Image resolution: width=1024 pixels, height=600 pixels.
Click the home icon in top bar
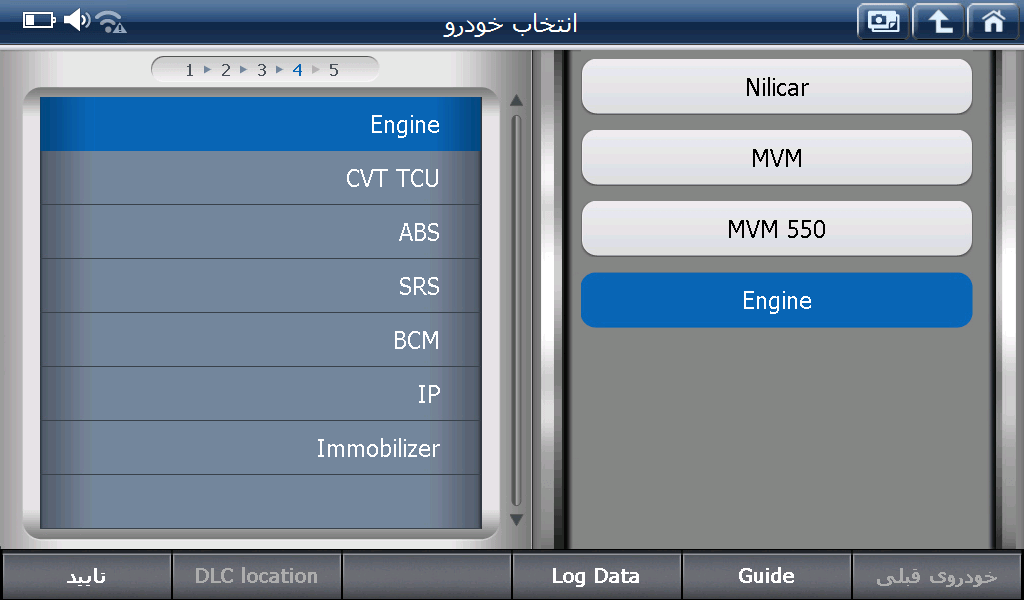(993, 22)
